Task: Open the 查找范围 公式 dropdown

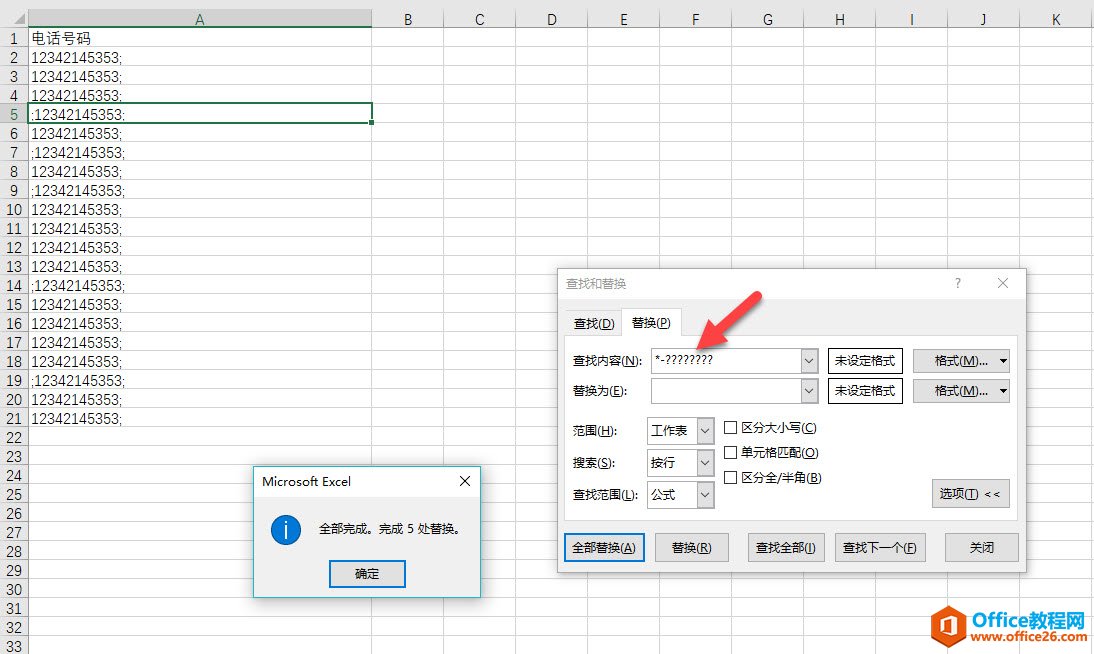Action: (705, 494)
